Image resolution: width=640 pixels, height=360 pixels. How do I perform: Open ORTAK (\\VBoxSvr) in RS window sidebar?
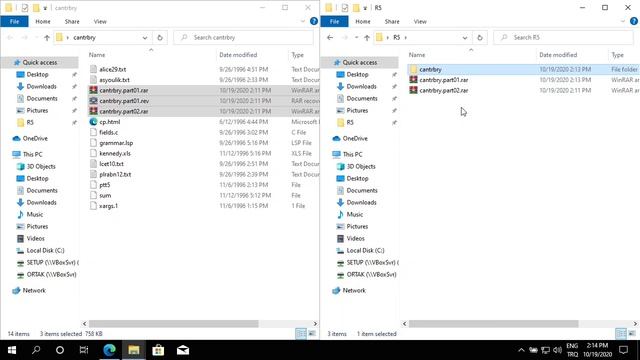click(371, 275)
